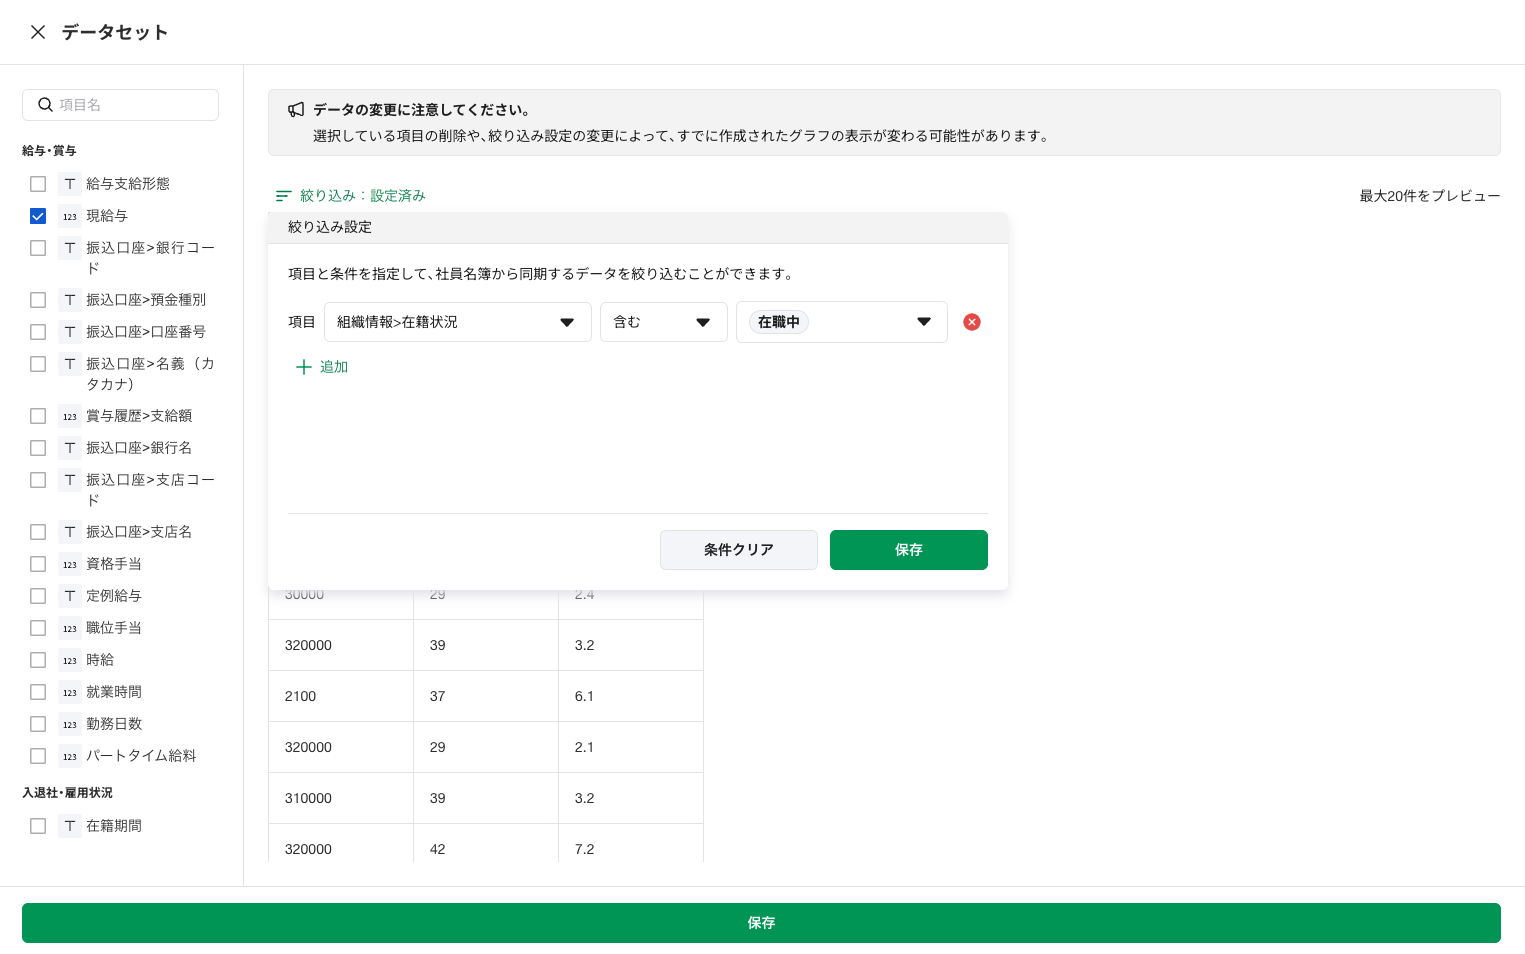Click the numeric type icon beside 時給
This screenshot has height=954, width=1525.
coord(70,660)
